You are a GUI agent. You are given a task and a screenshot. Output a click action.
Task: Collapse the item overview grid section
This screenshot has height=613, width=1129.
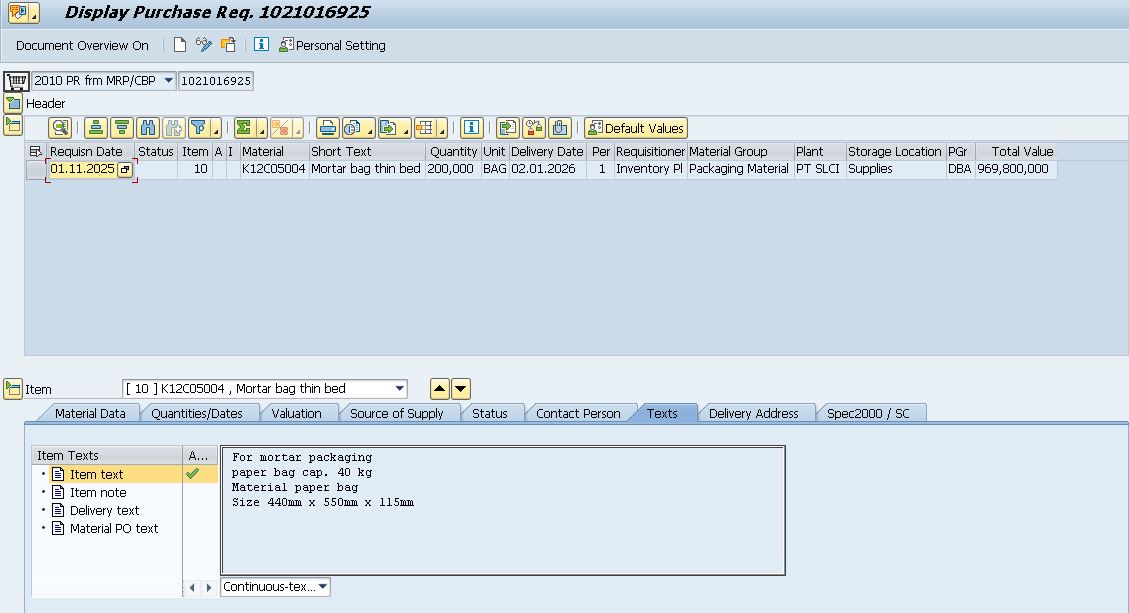point(12,125)
